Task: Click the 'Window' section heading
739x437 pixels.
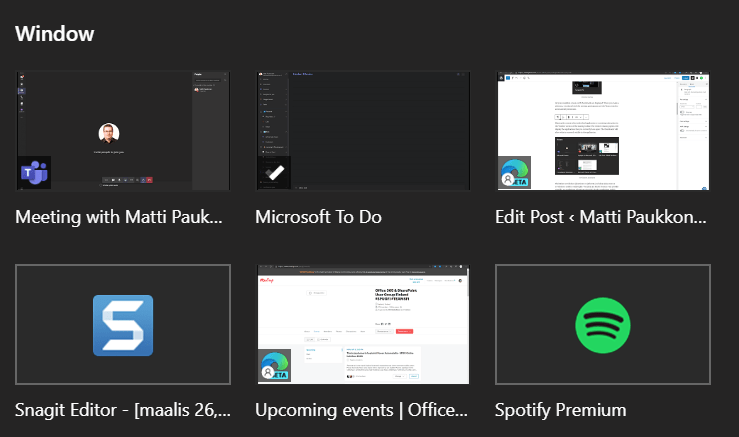Action: click(55, 34)
